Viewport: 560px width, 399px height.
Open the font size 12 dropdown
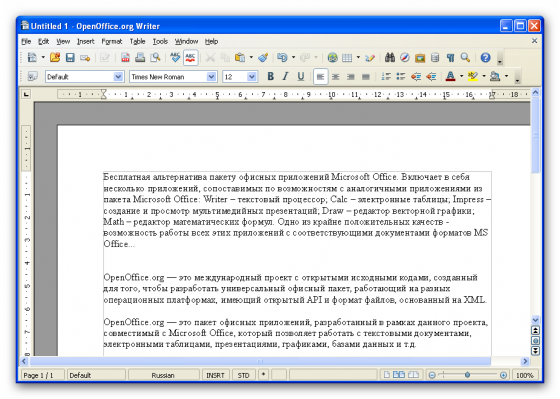(251, 77)
